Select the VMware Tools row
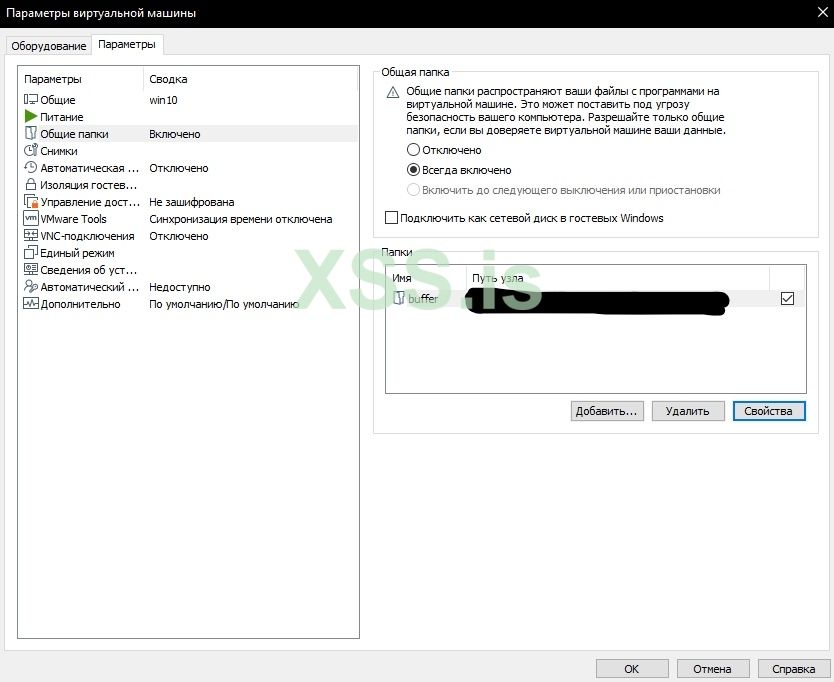834x682 pixels. pyautogui.click(x=188, y=219)
